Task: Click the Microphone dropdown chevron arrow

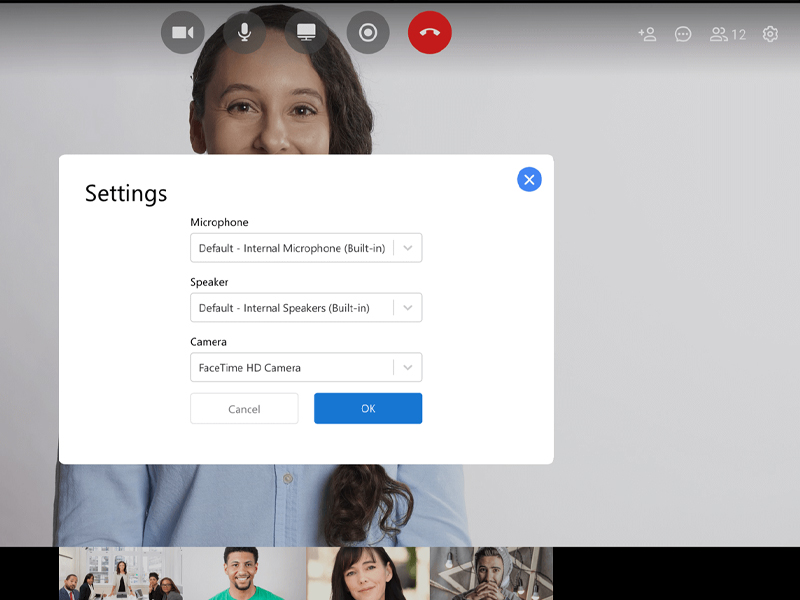Action: pos(408,248)
